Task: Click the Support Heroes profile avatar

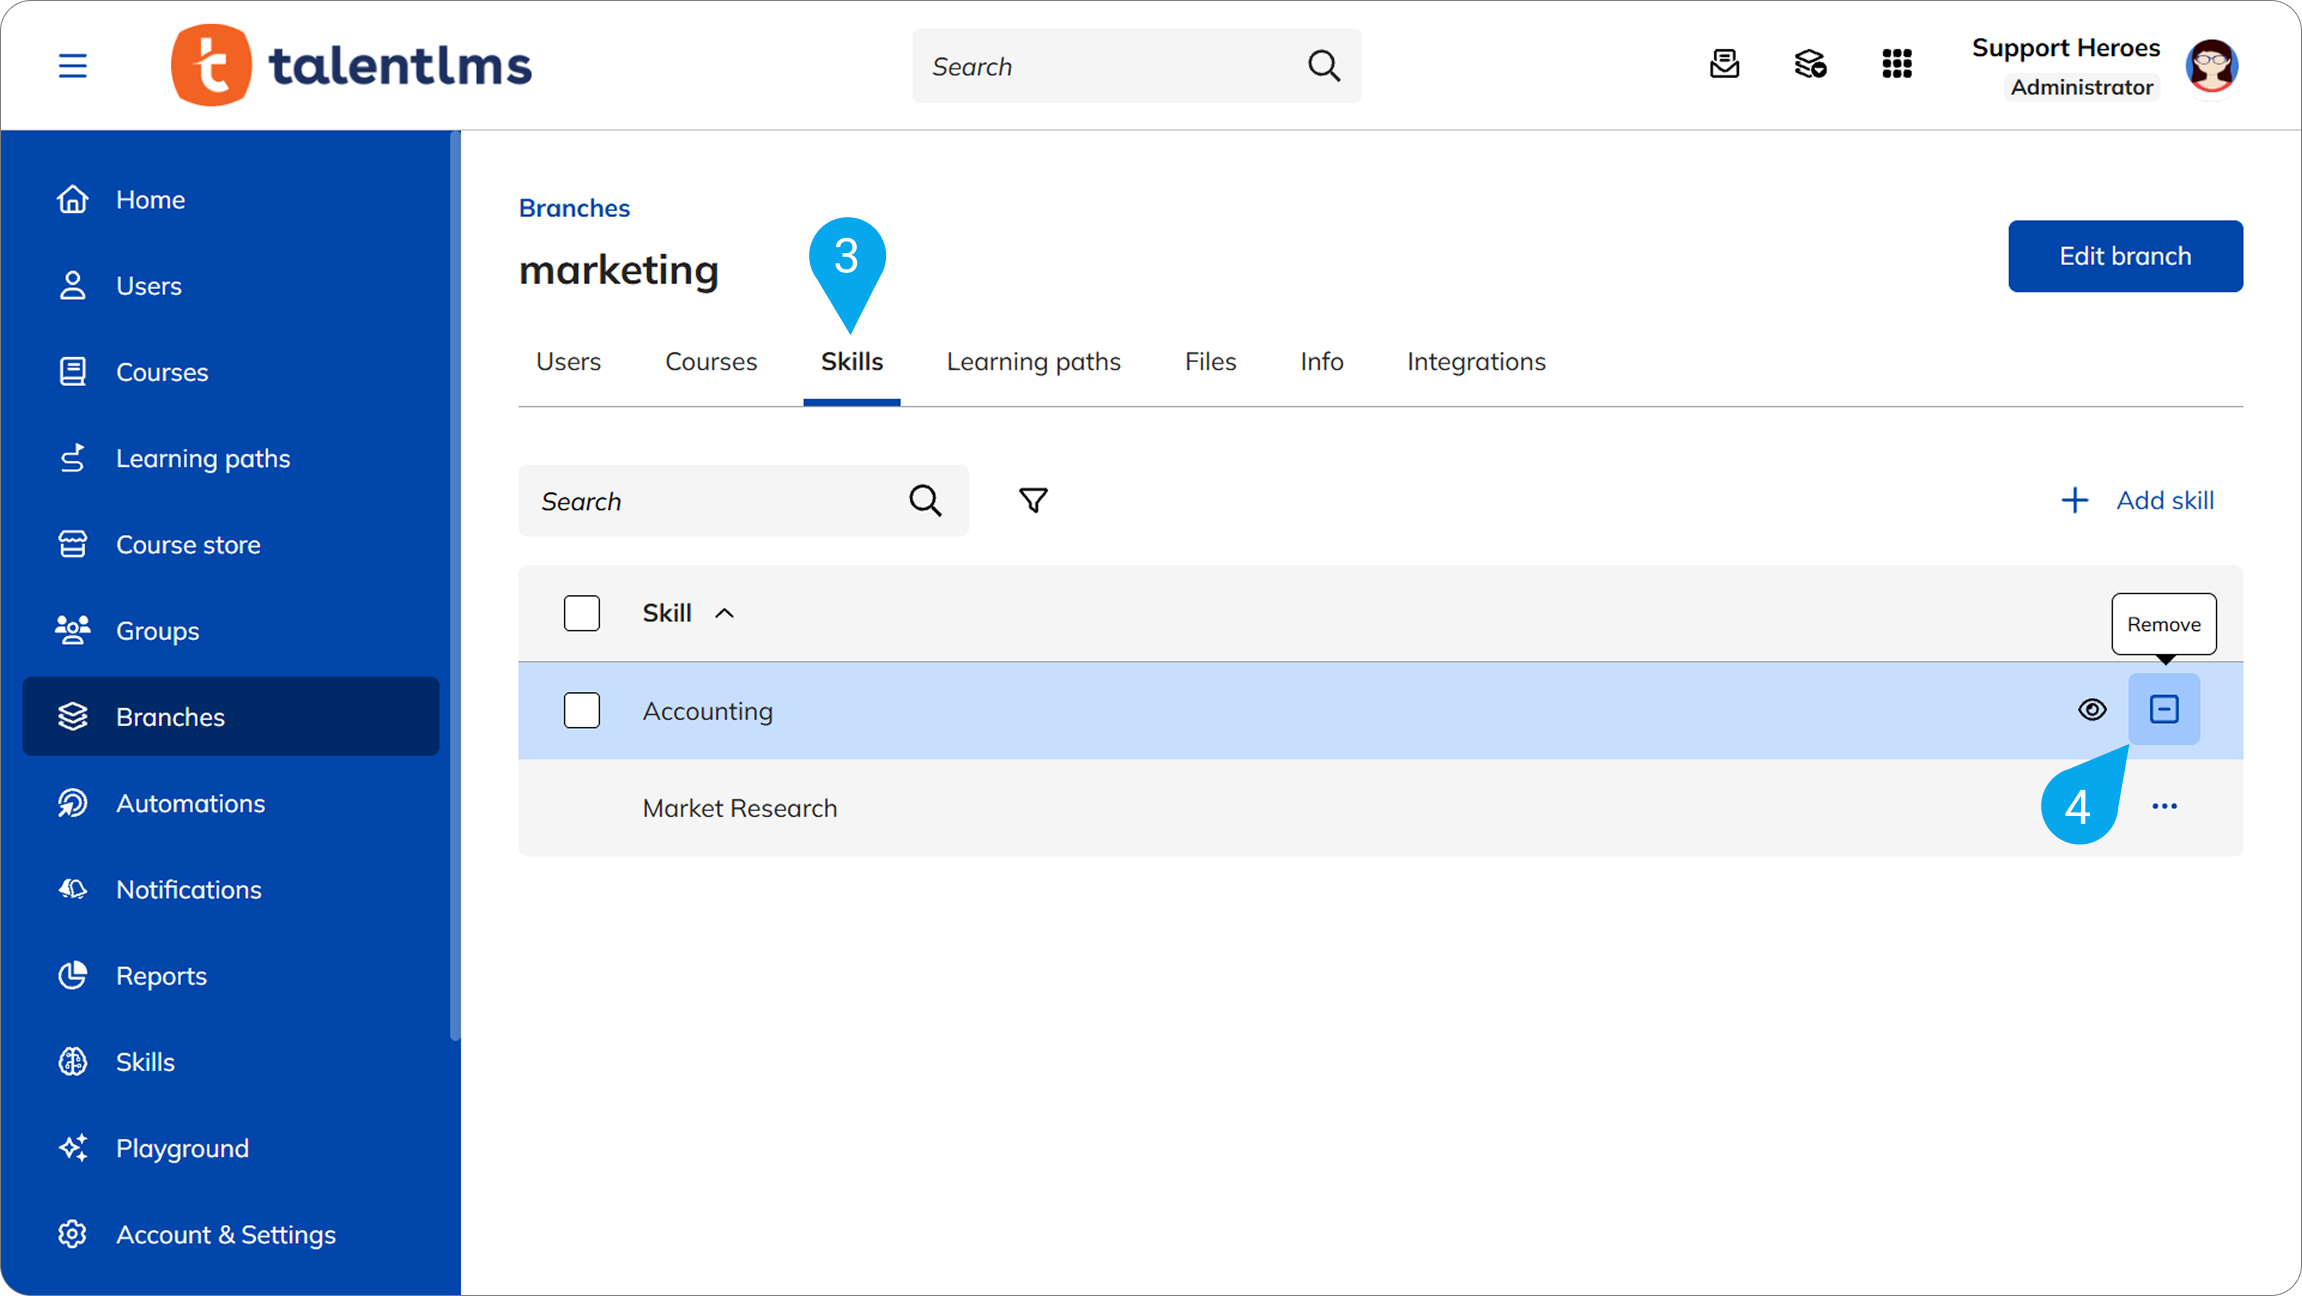Action: [x=2212, y=66]
